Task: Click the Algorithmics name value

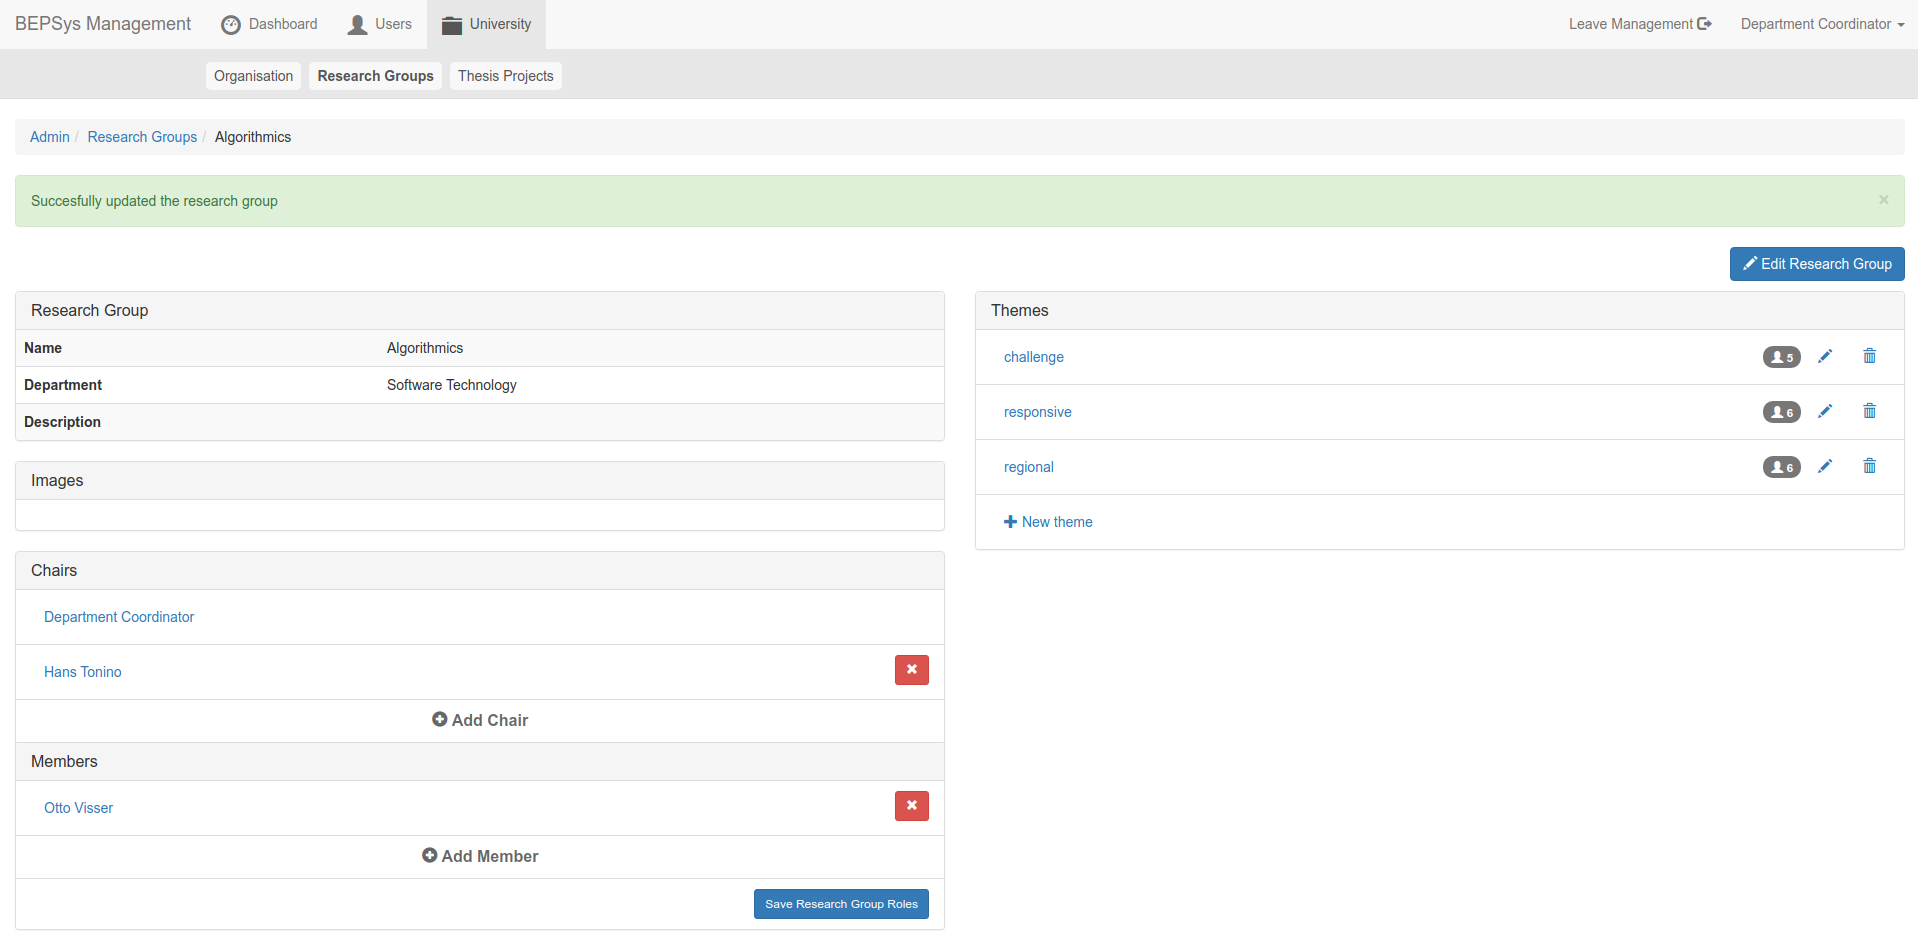Action: (425, 348)
